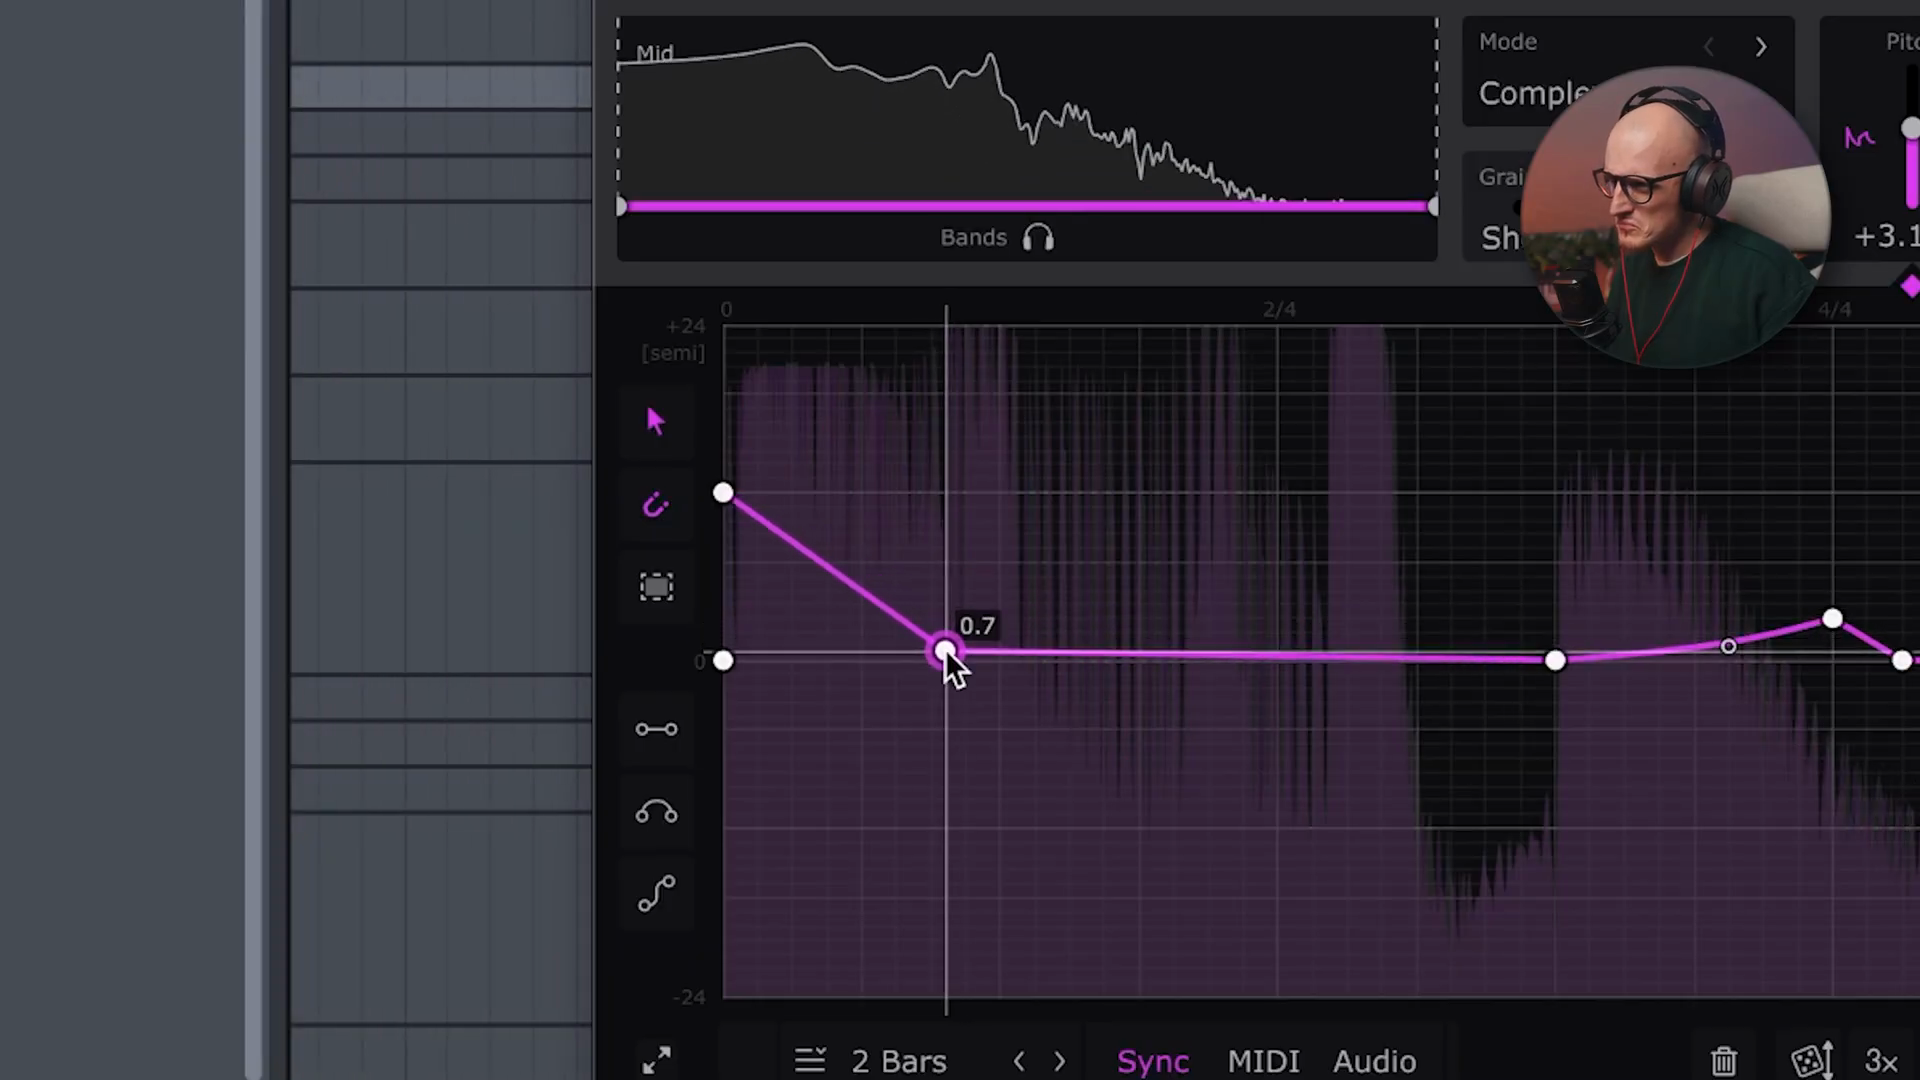Click the 3x multiplier button

[1881, 1061]
